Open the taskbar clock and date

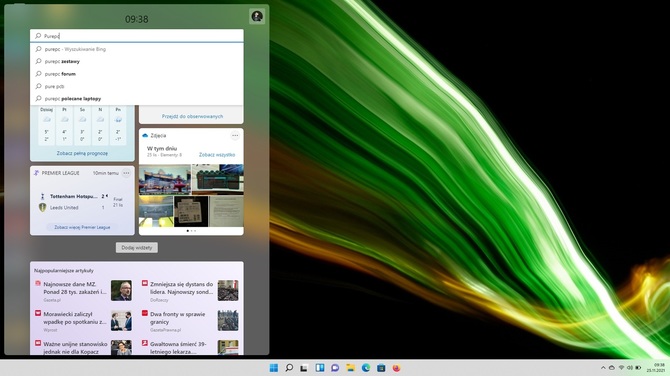(x=656, y=368)
